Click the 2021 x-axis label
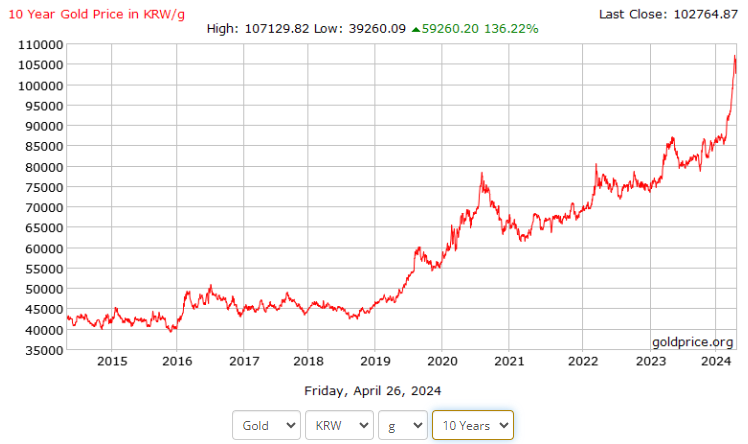This screenshot has width=748, height=444. tap(509, 361)
